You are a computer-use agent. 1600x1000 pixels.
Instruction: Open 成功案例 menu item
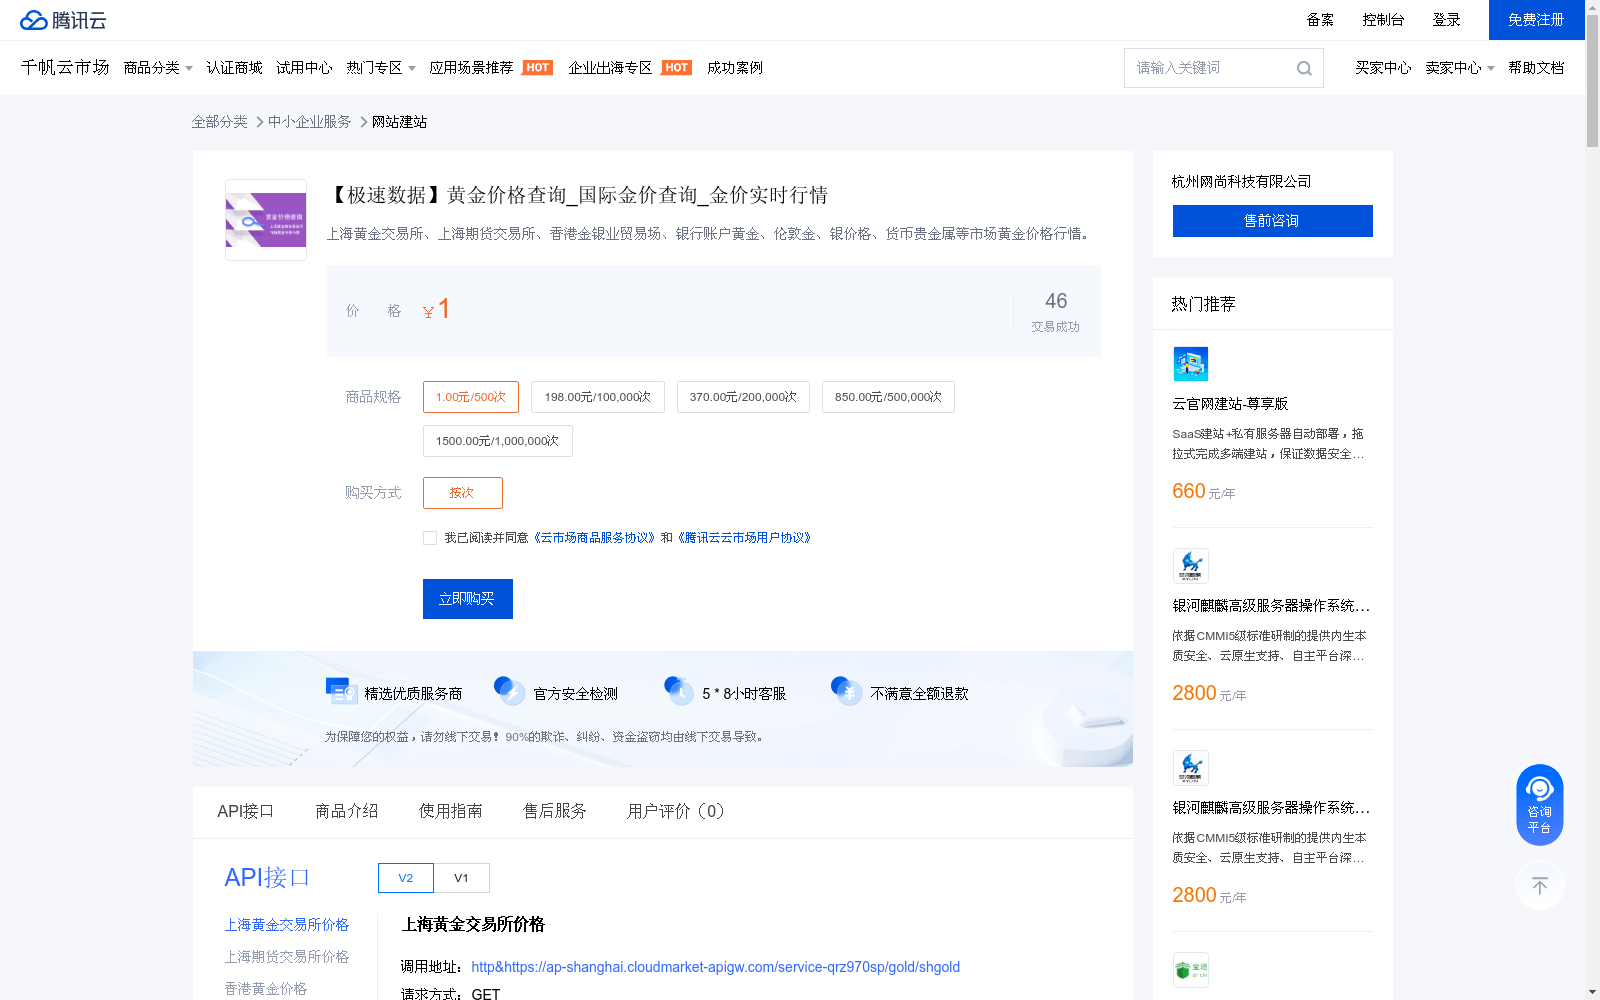click(735, 68)
